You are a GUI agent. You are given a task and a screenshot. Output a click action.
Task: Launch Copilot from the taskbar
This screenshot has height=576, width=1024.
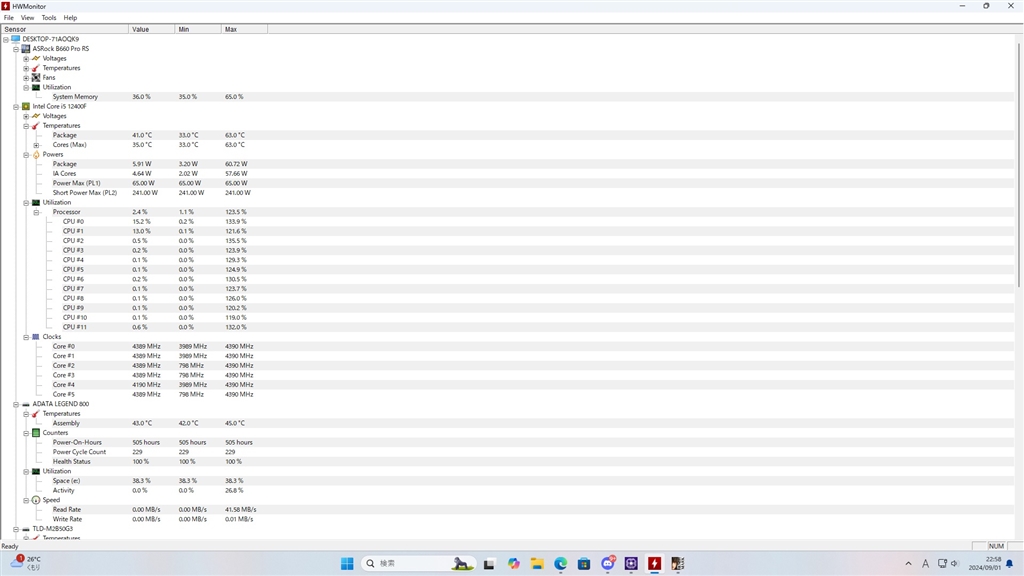click(514, 564)
